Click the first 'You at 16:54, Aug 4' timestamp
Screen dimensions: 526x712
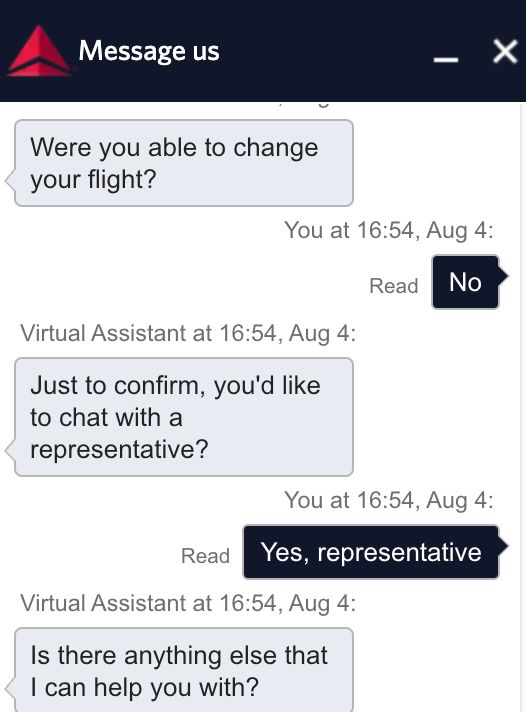click(389, 230)
